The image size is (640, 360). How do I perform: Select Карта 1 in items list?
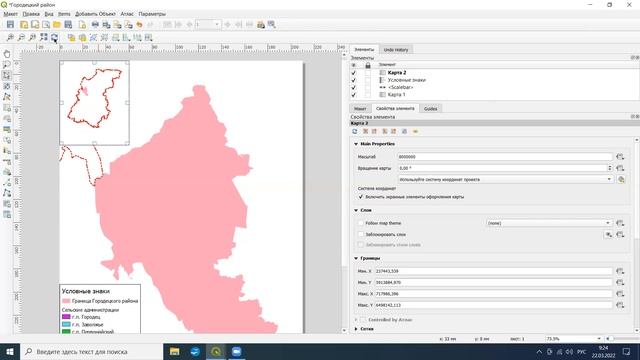[x=396, y=95]
